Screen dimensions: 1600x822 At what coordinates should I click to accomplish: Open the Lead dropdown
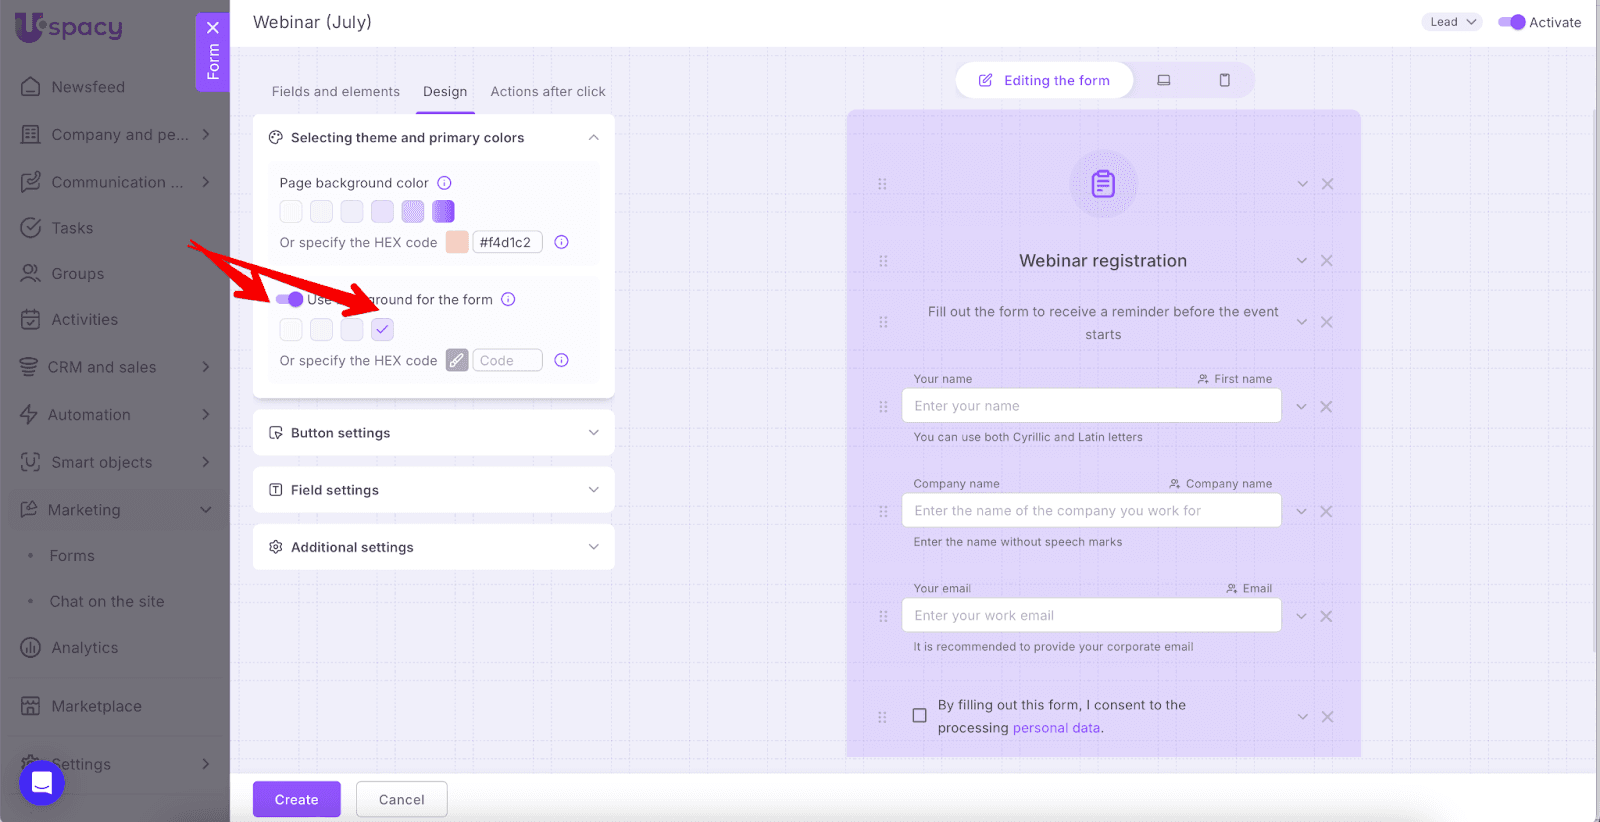(x=1451, y=22)
